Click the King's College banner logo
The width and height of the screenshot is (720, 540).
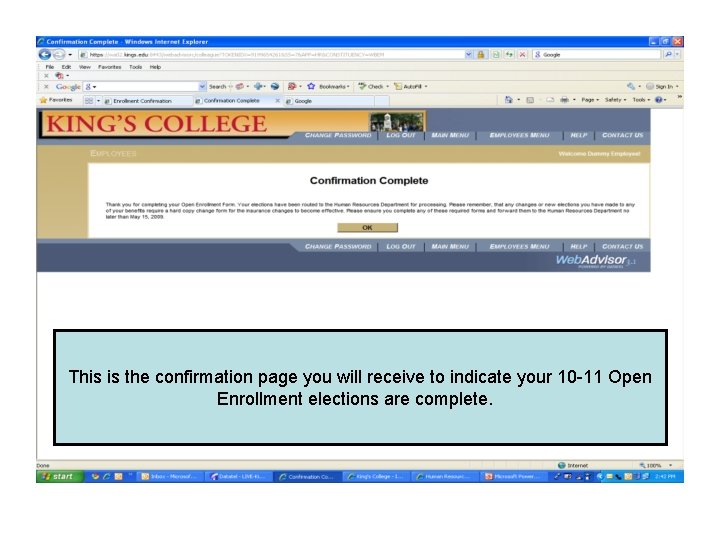(156, 124)
